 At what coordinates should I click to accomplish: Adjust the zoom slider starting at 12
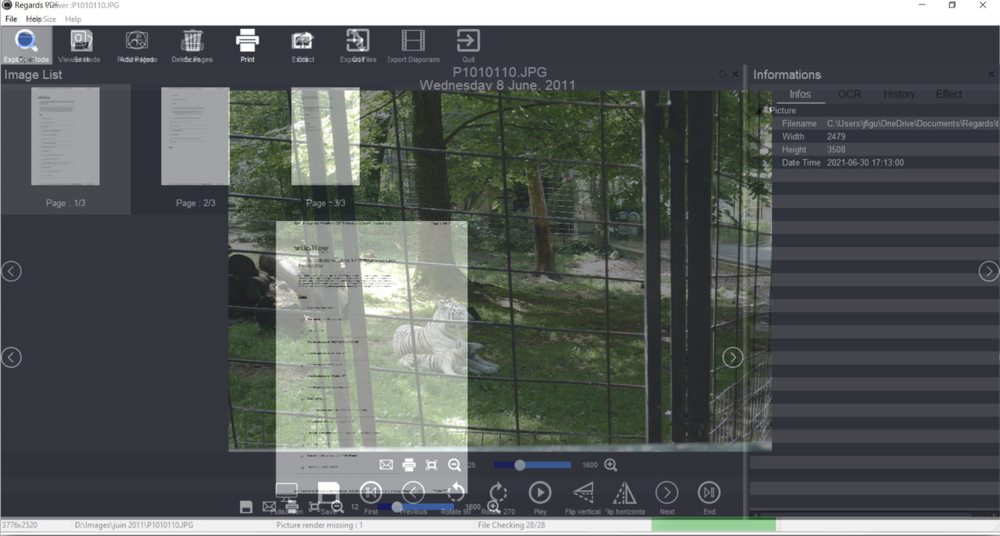415,507
